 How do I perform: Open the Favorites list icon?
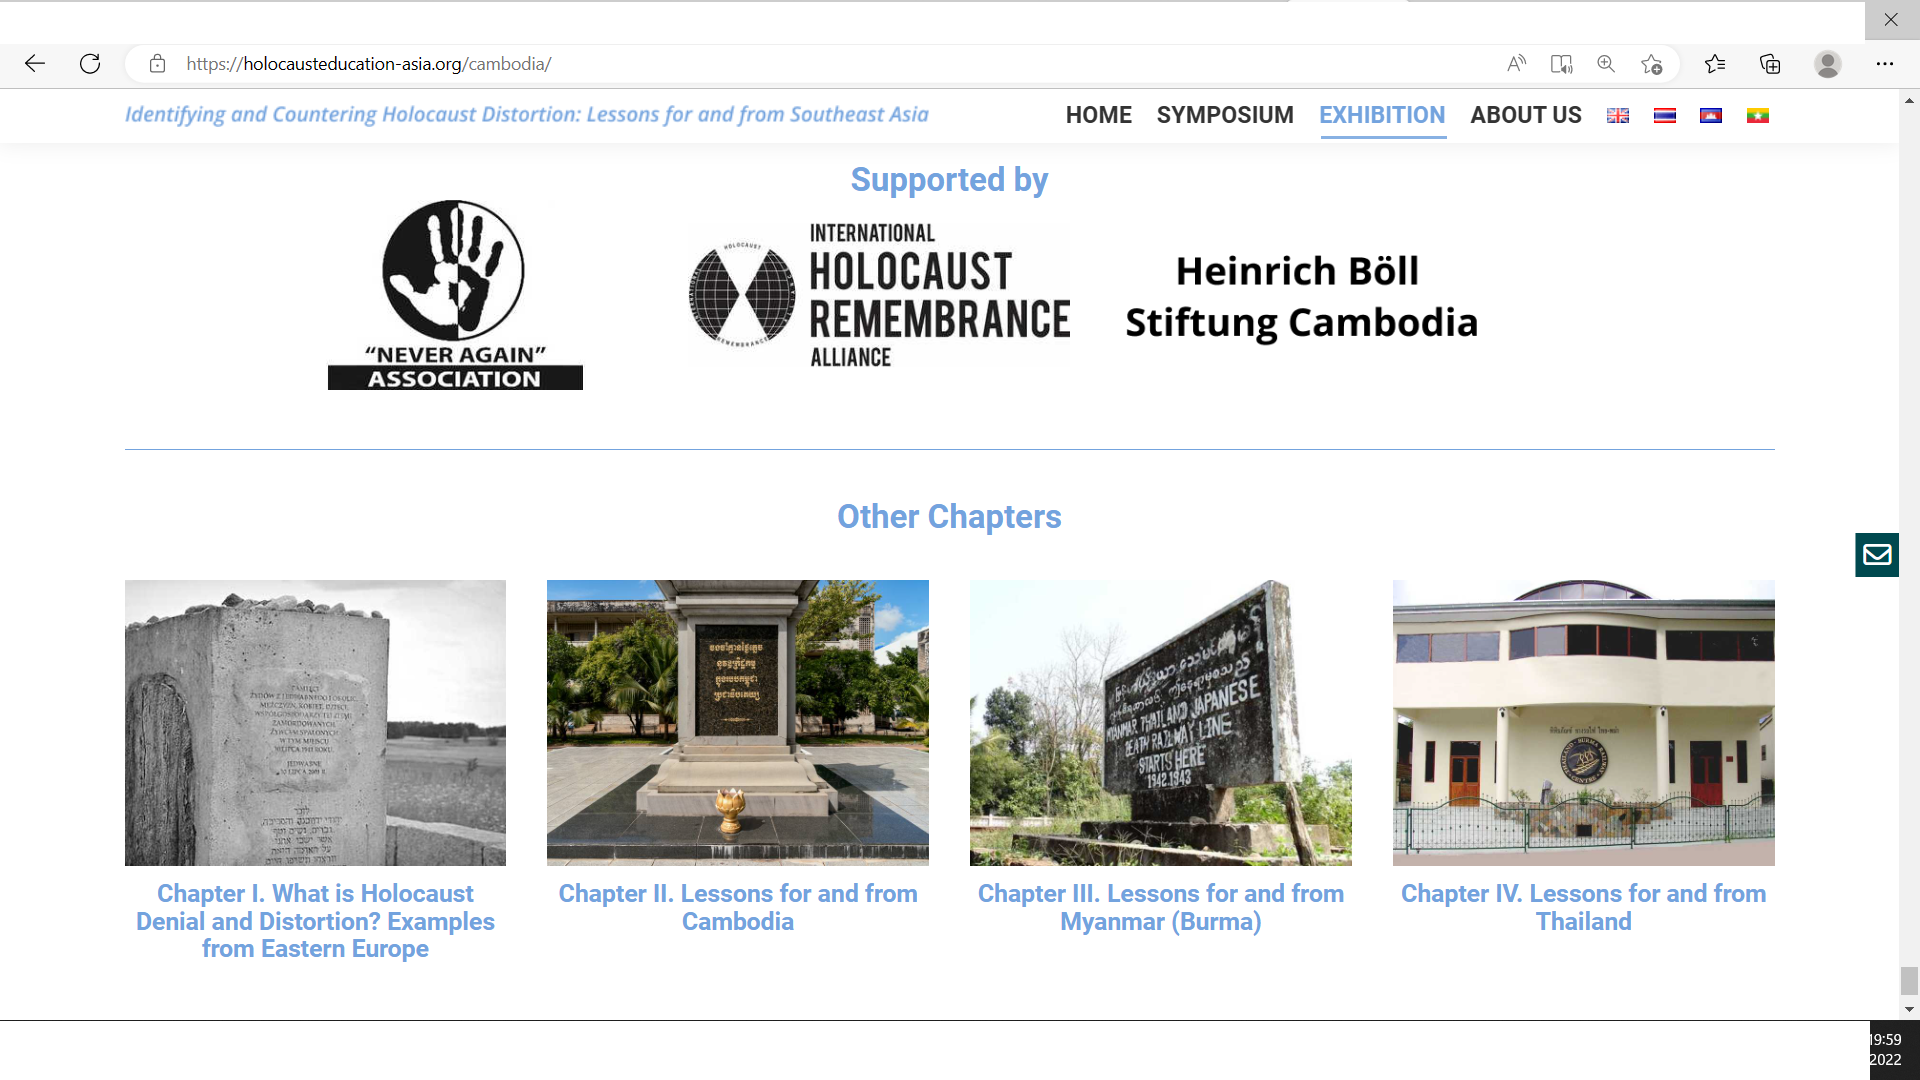pos(1715,64)
